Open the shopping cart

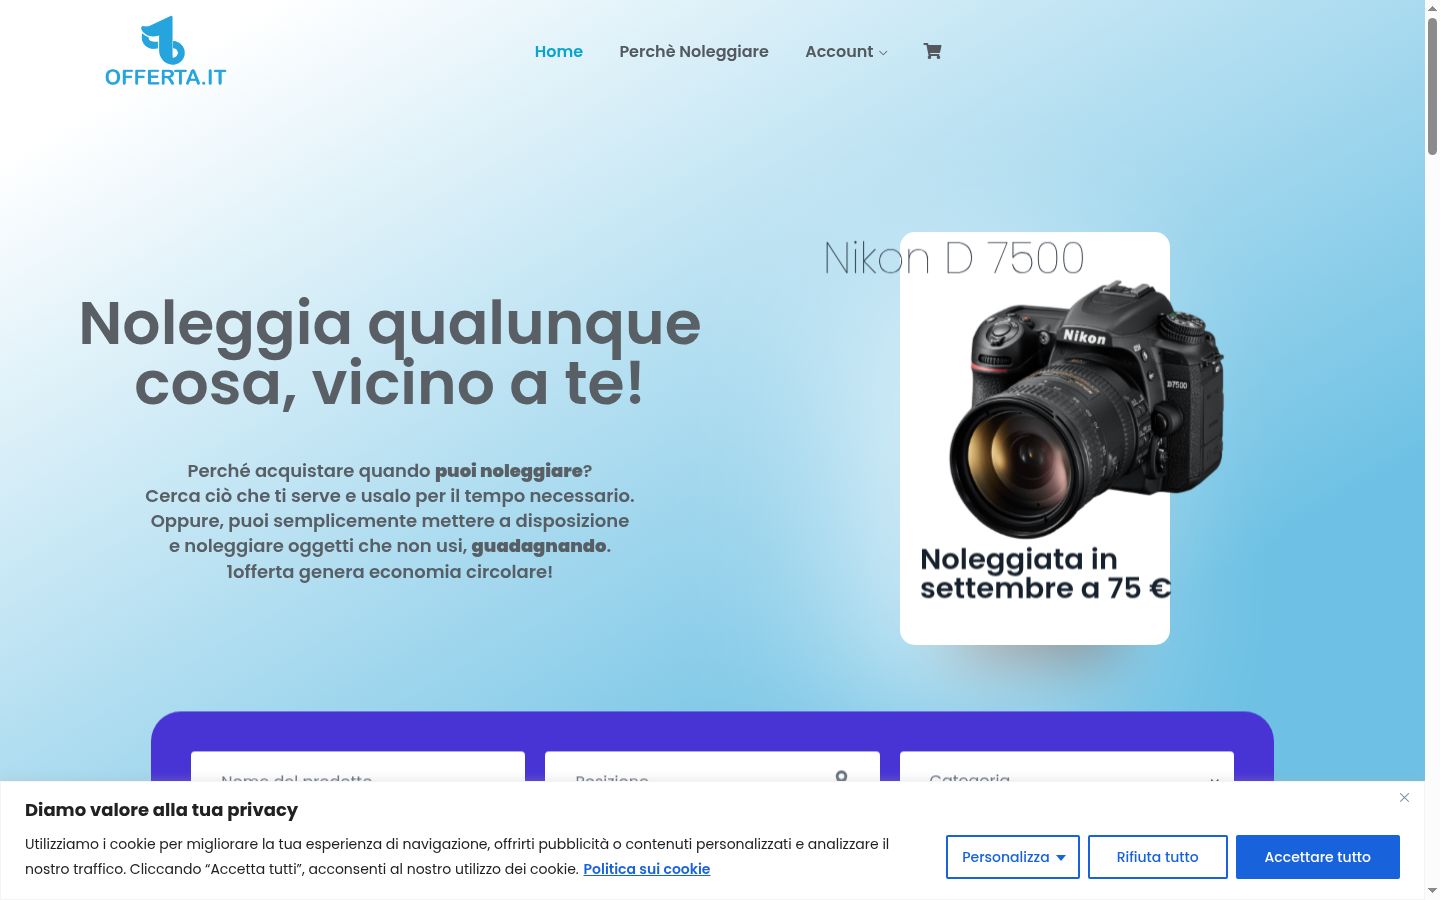pos(932,51)
